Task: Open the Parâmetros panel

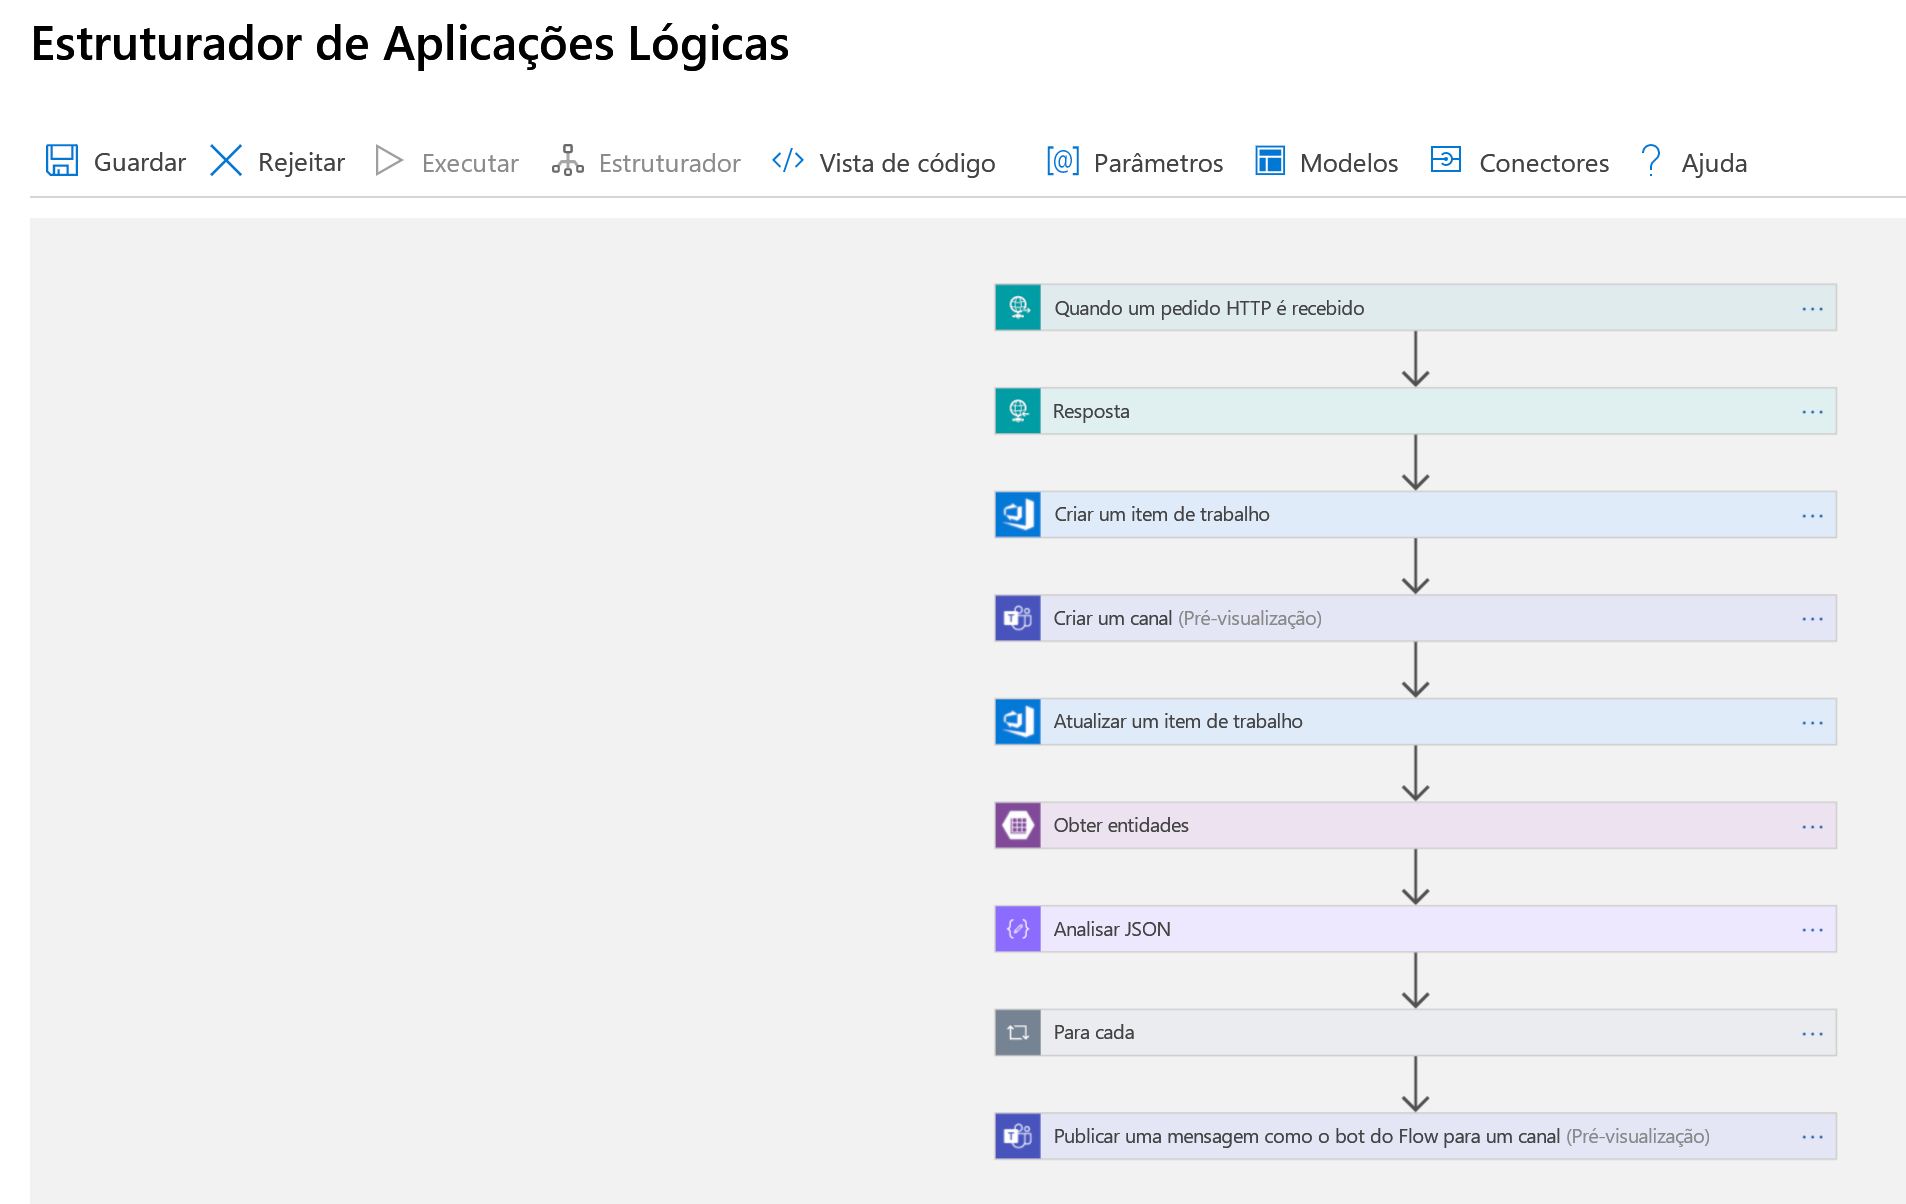Action: 1135,162
